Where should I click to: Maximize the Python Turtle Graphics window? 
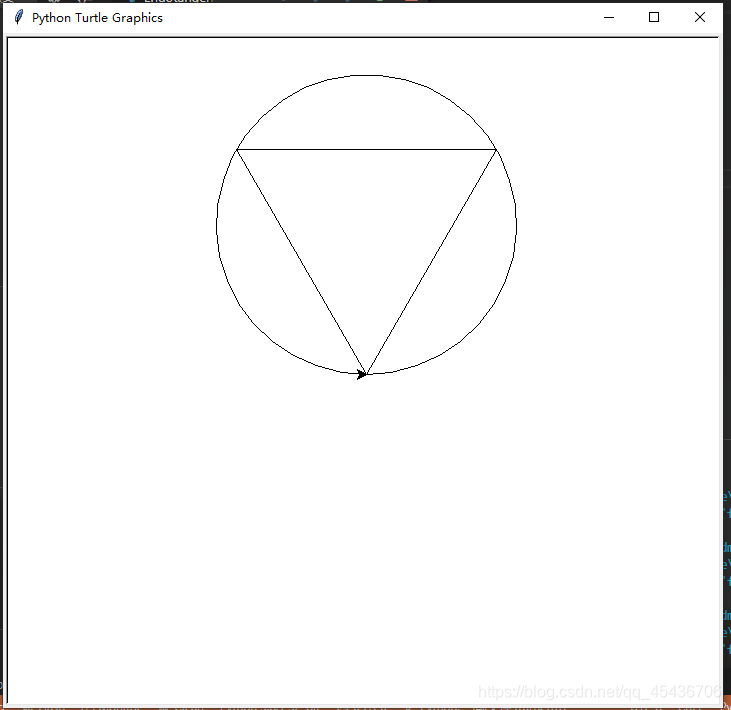(654, 17)
